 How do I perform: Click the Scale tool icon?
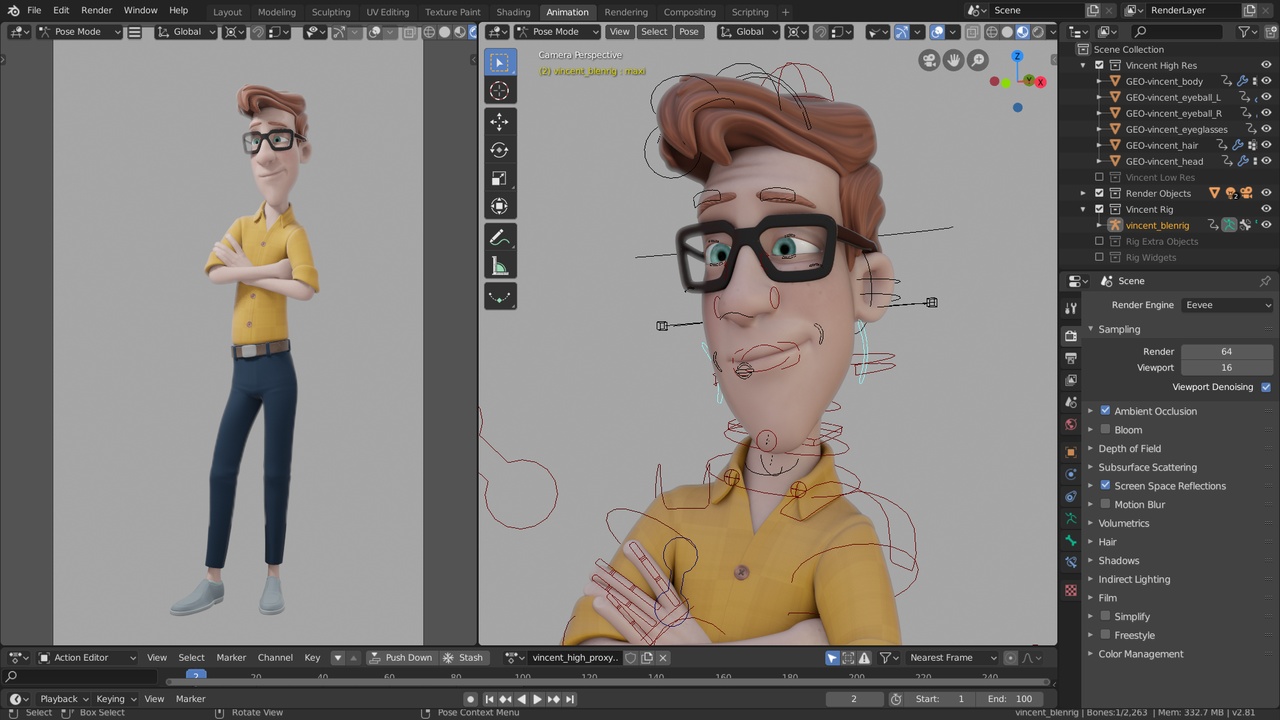coord(500,178)
